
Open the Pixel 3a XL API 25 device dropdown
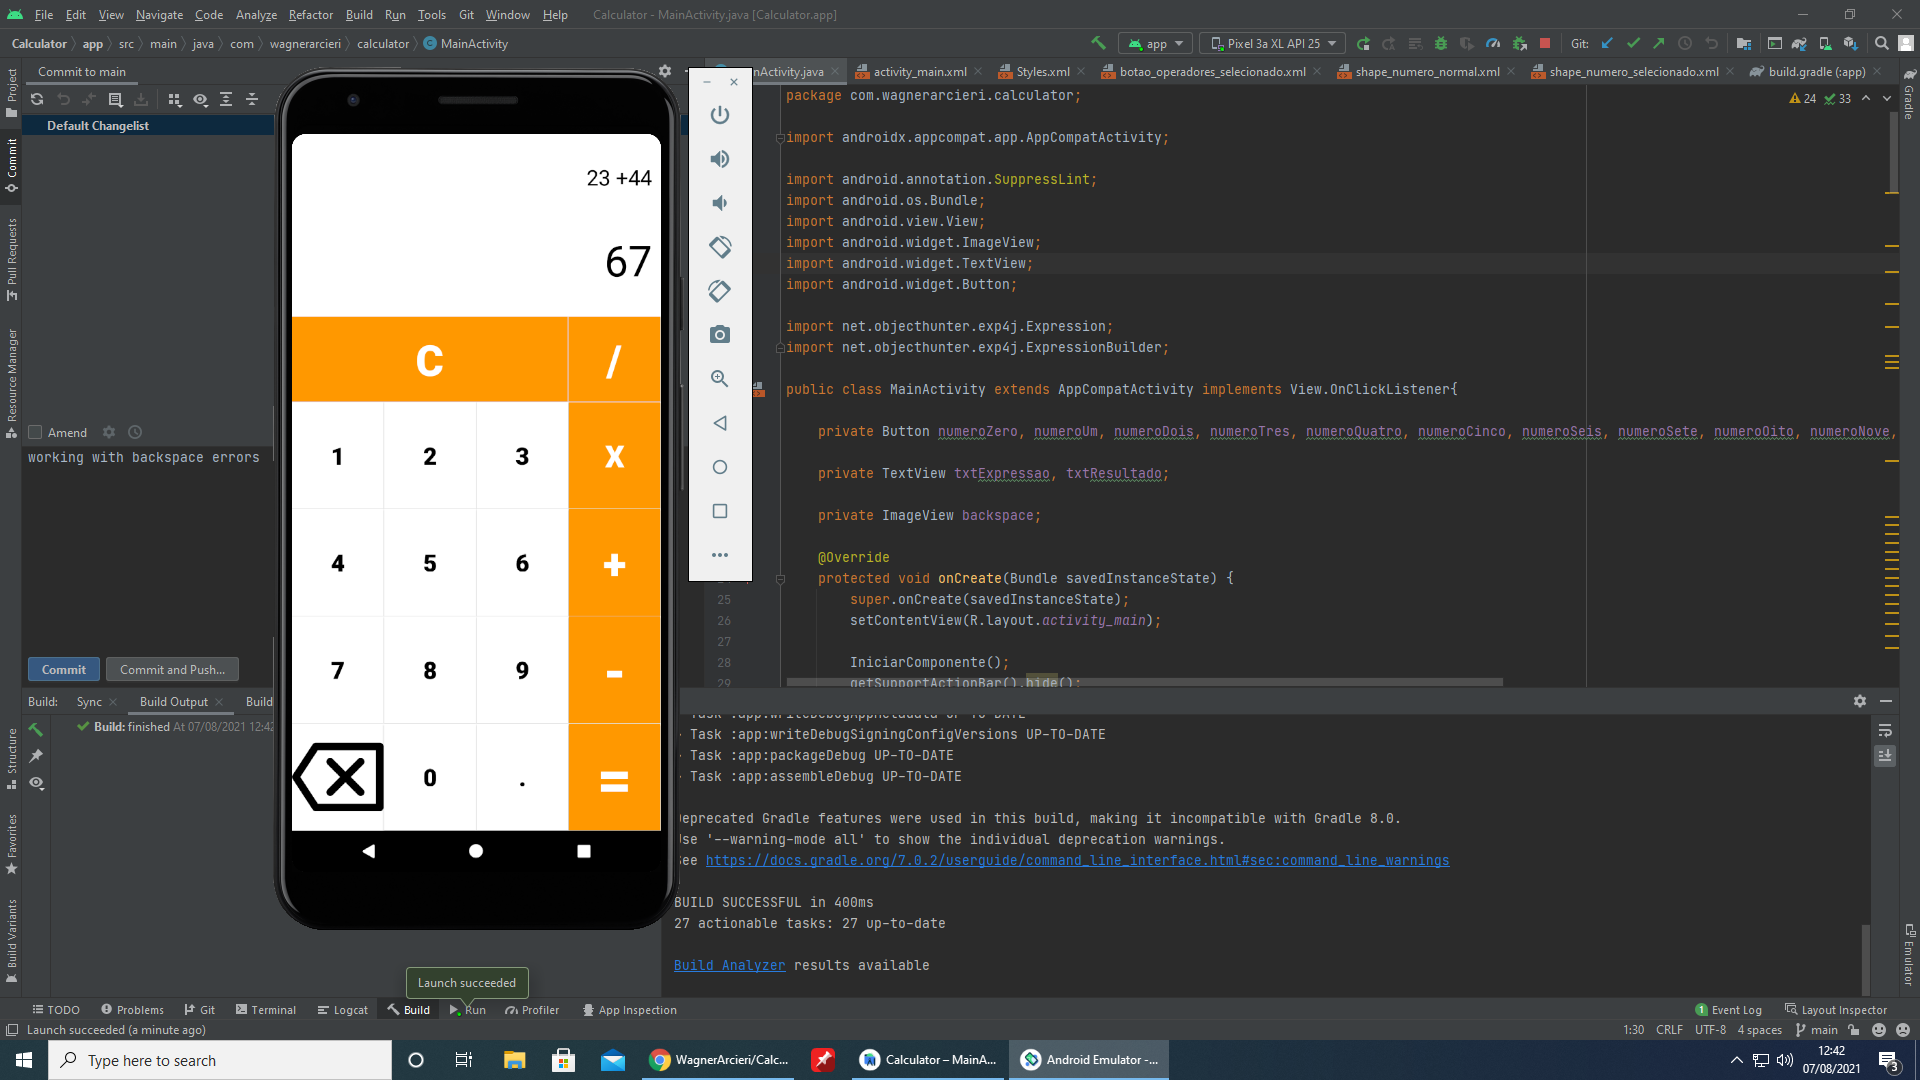pyautogui.click(x=1273, y=44)
